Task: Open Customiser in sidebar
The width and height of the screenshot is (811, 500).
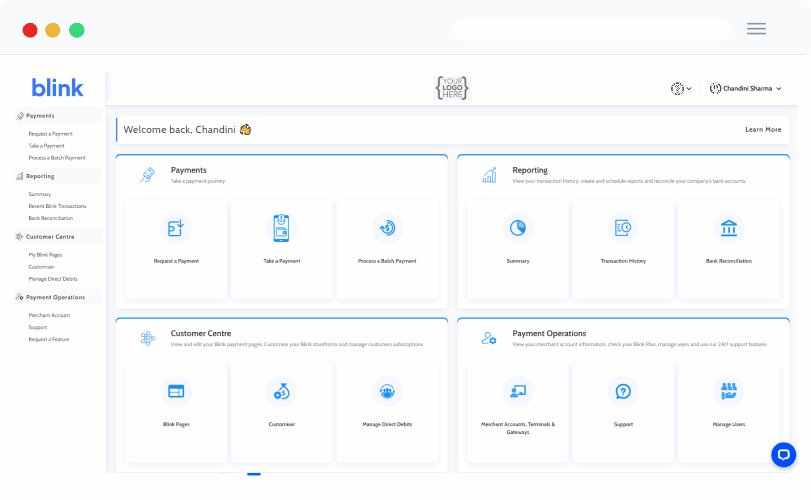Action: click(41, 267)
